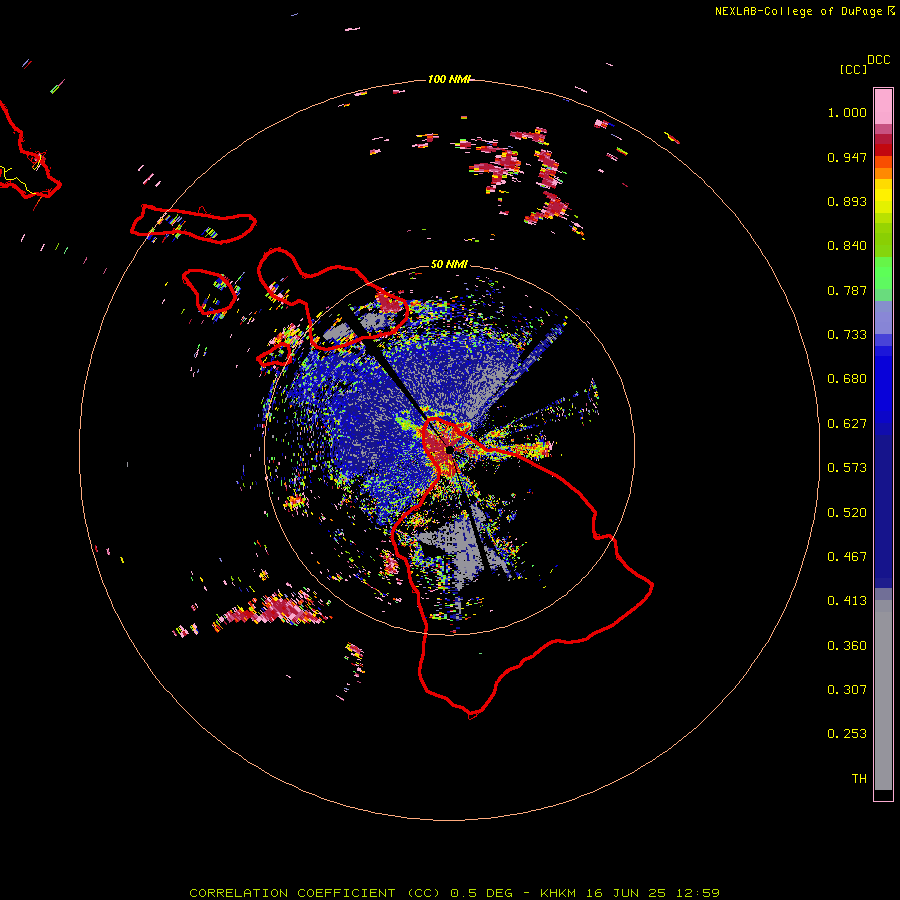The image size is (900, 900).
Task: Select the DCC label above the color scale
Action: click(879, 60)
